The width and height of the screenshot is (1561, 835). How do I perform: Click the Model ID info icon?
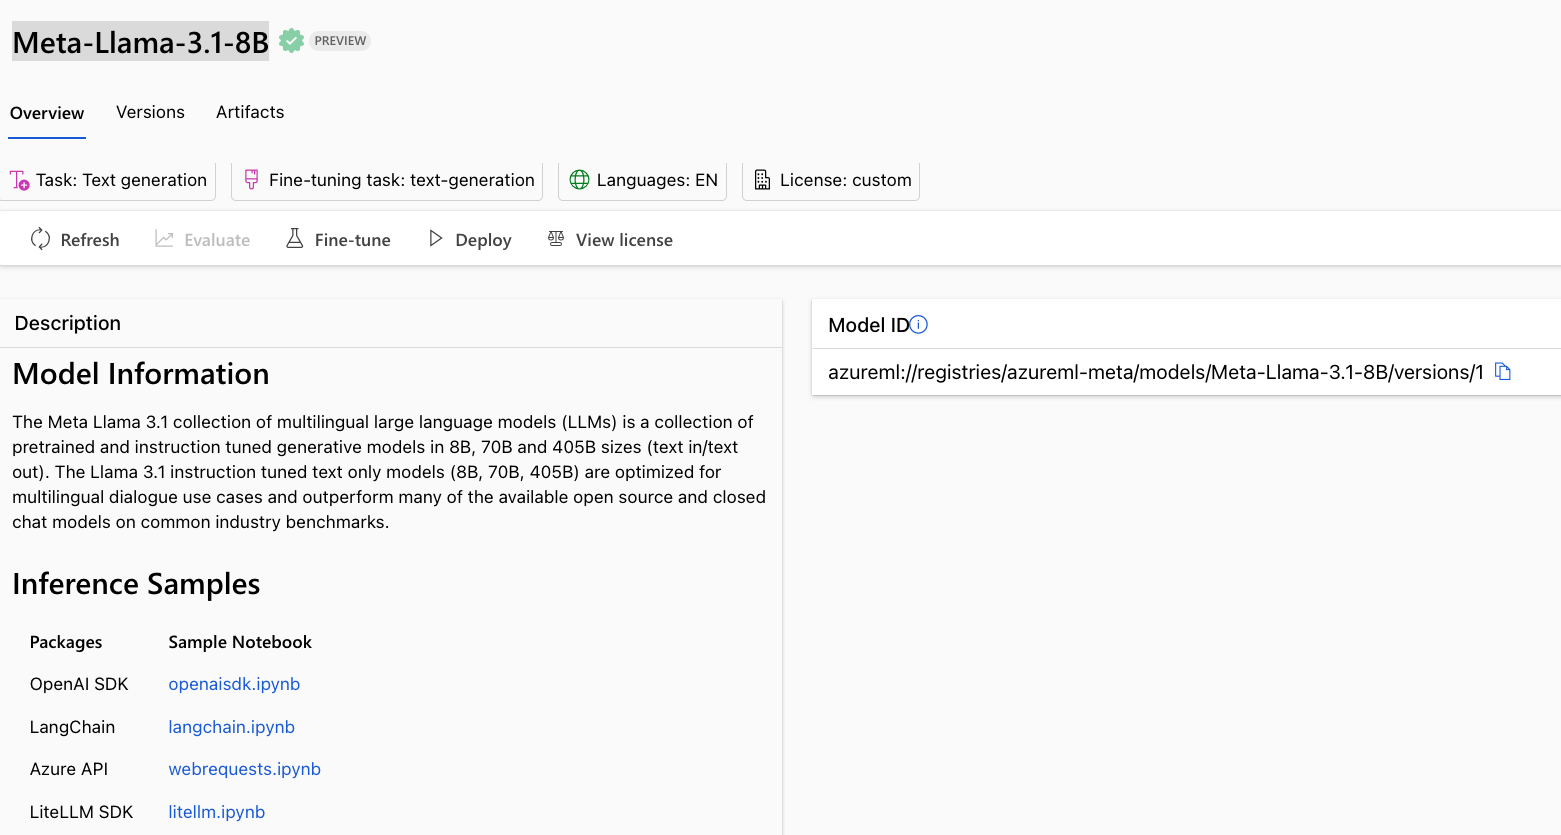[x=919, y=324]
